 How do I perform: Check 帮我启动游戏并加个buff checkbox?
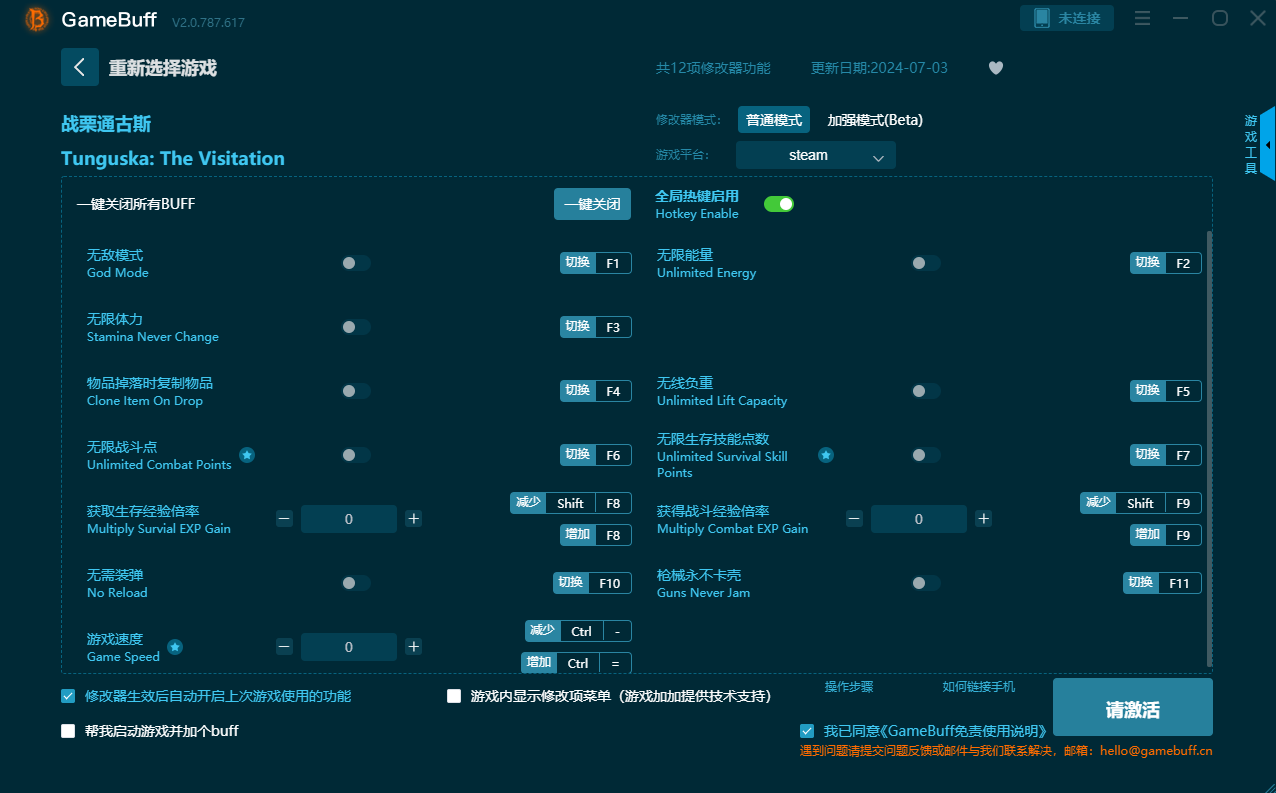click(x=68, y=731)
